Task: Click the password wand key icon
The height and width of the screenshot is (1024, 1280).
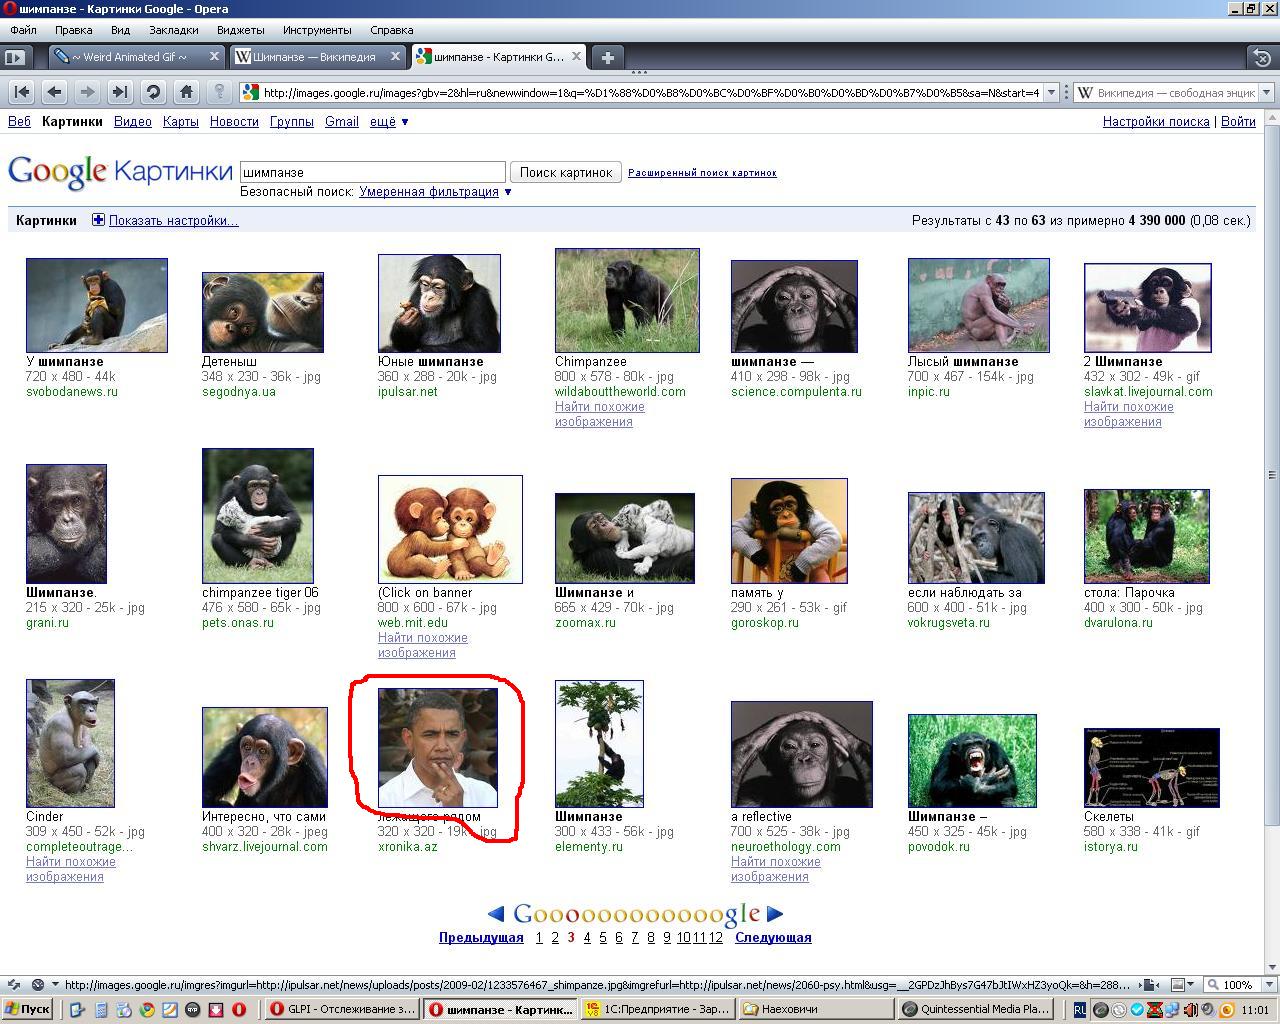Action: coord(219,92)
